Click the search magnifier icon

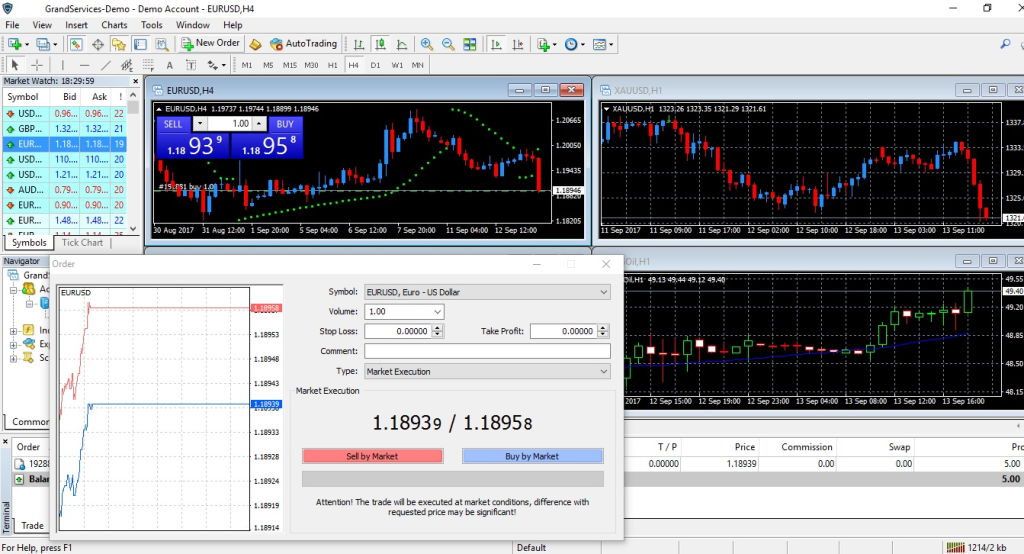click(1005, 44)
